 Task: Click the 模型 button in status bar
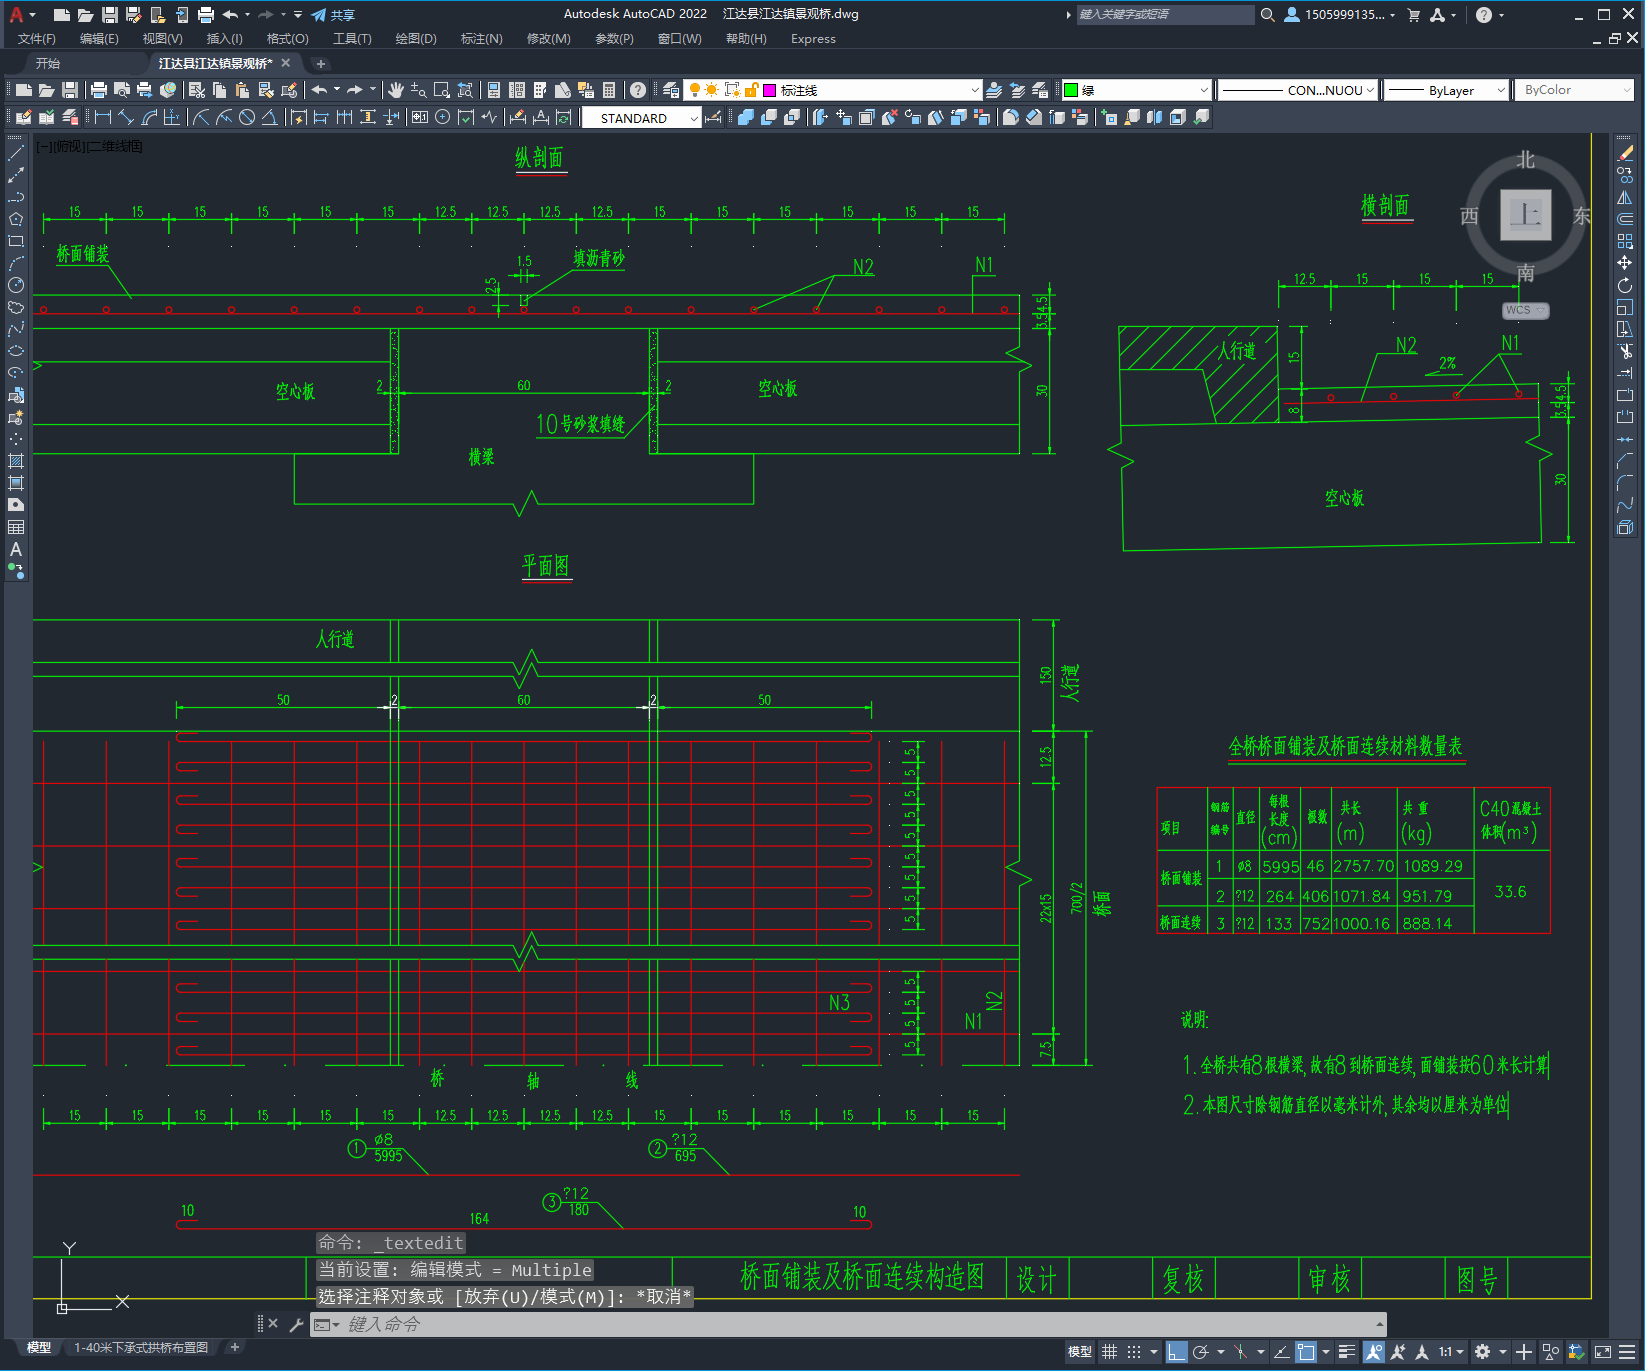pos(1080,1352)
